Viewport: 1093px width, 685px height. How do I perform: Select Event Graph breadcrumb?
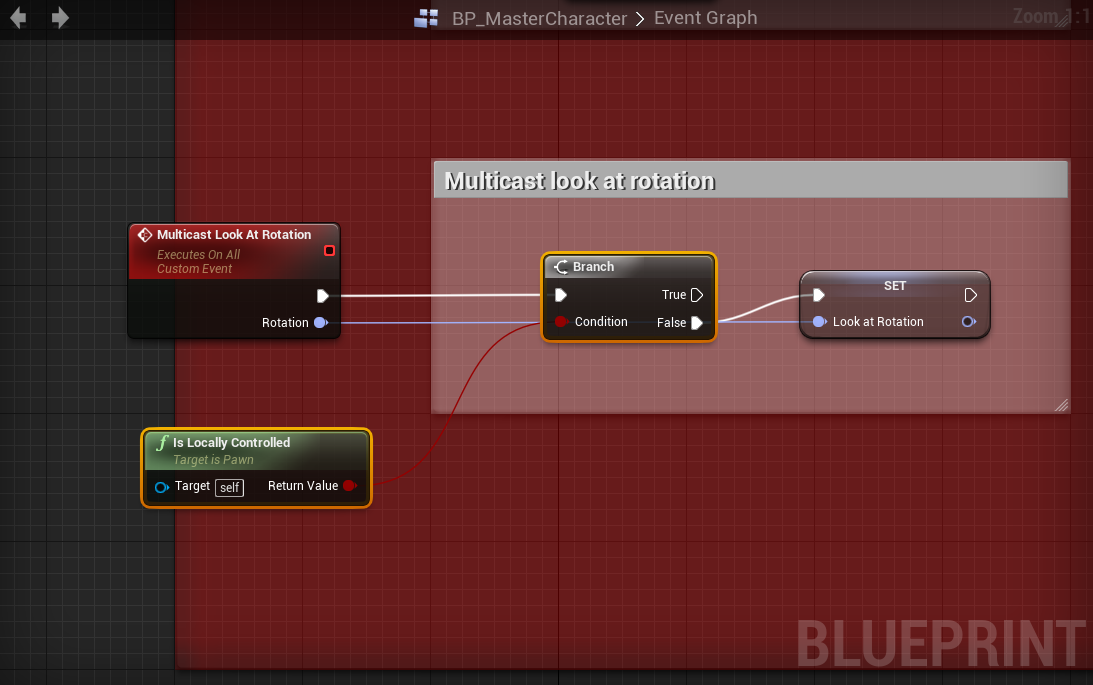(705, 17)
